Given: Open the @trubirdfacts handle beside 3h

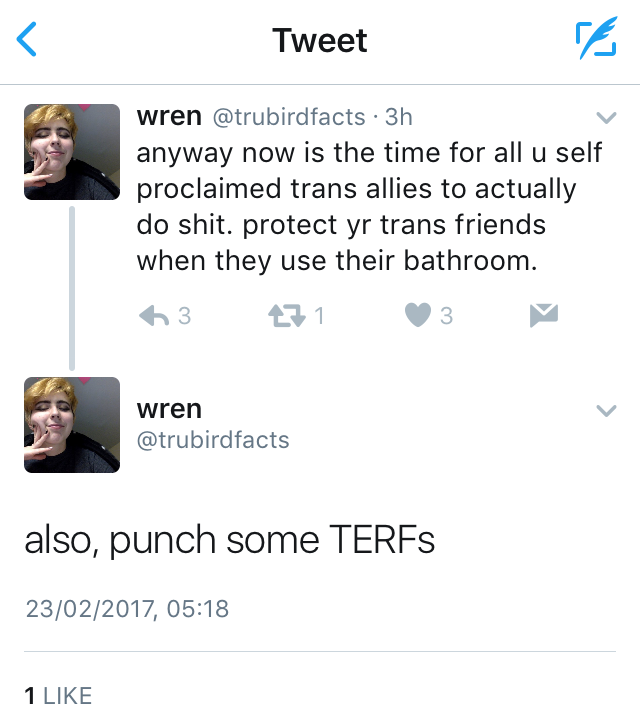Looking at the screenshot, I should [287, 117].
